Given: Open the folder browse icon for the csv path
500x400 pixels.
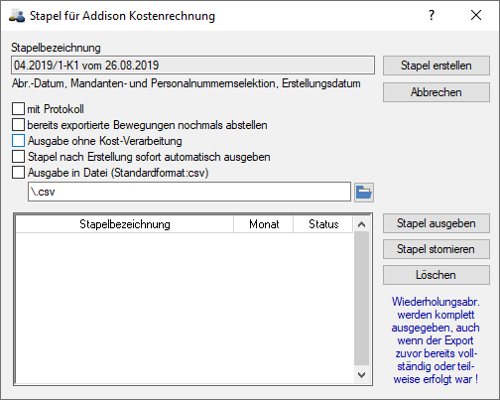Looking at the screenshot, I should pyautogui.click(x=364, y=192).
